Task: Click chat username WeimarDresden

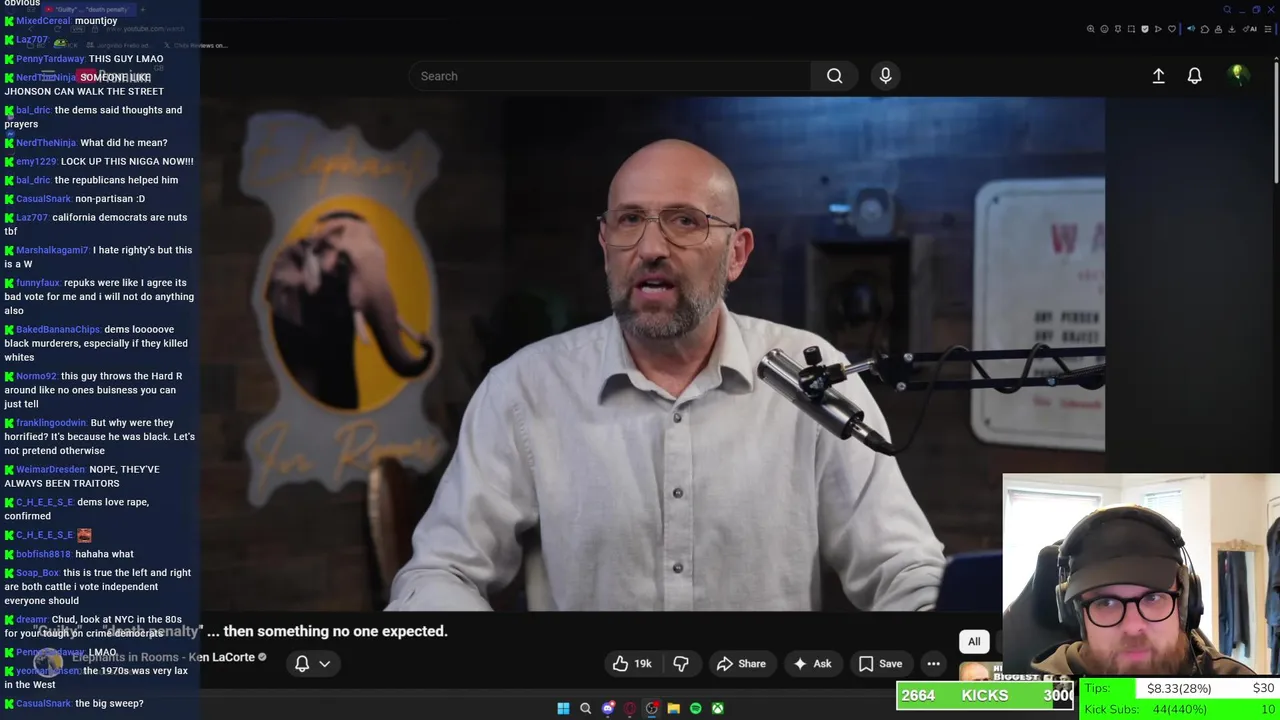Action: tap(51, 469)
